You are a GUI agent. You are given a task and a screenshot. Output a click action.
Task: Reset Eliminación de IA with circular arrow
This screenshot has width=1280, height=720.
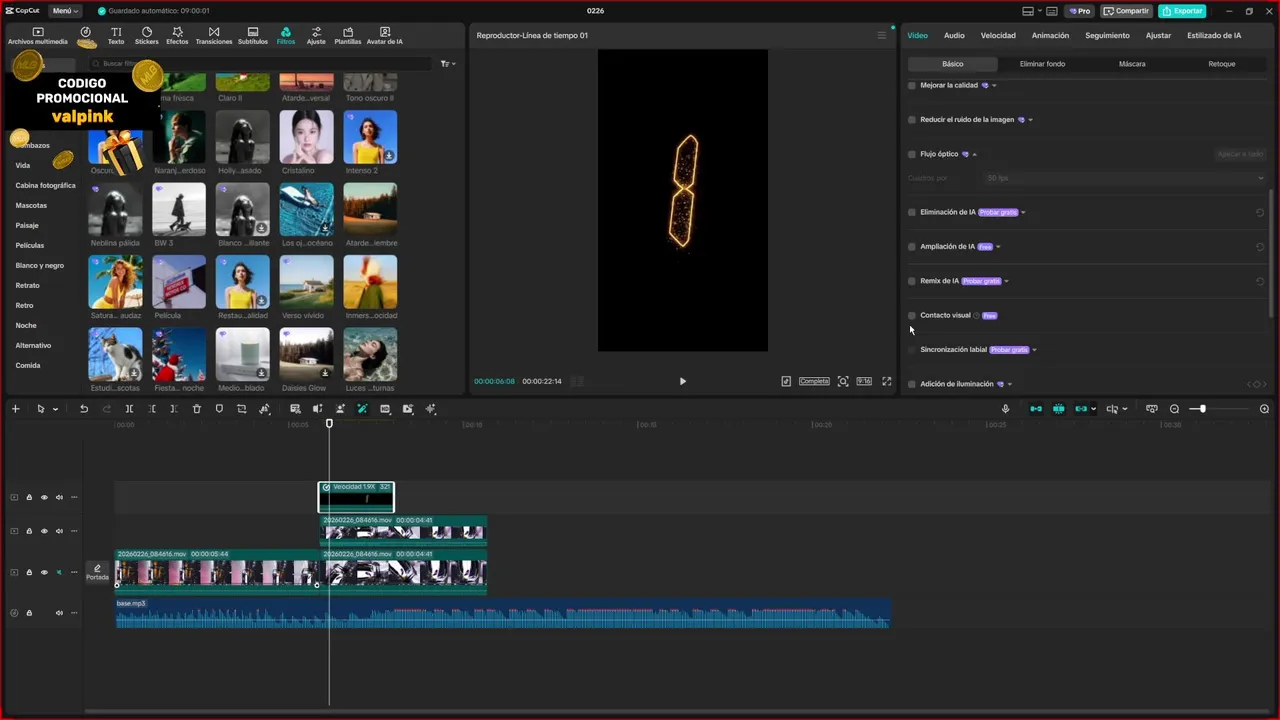tap(1260, 212)
